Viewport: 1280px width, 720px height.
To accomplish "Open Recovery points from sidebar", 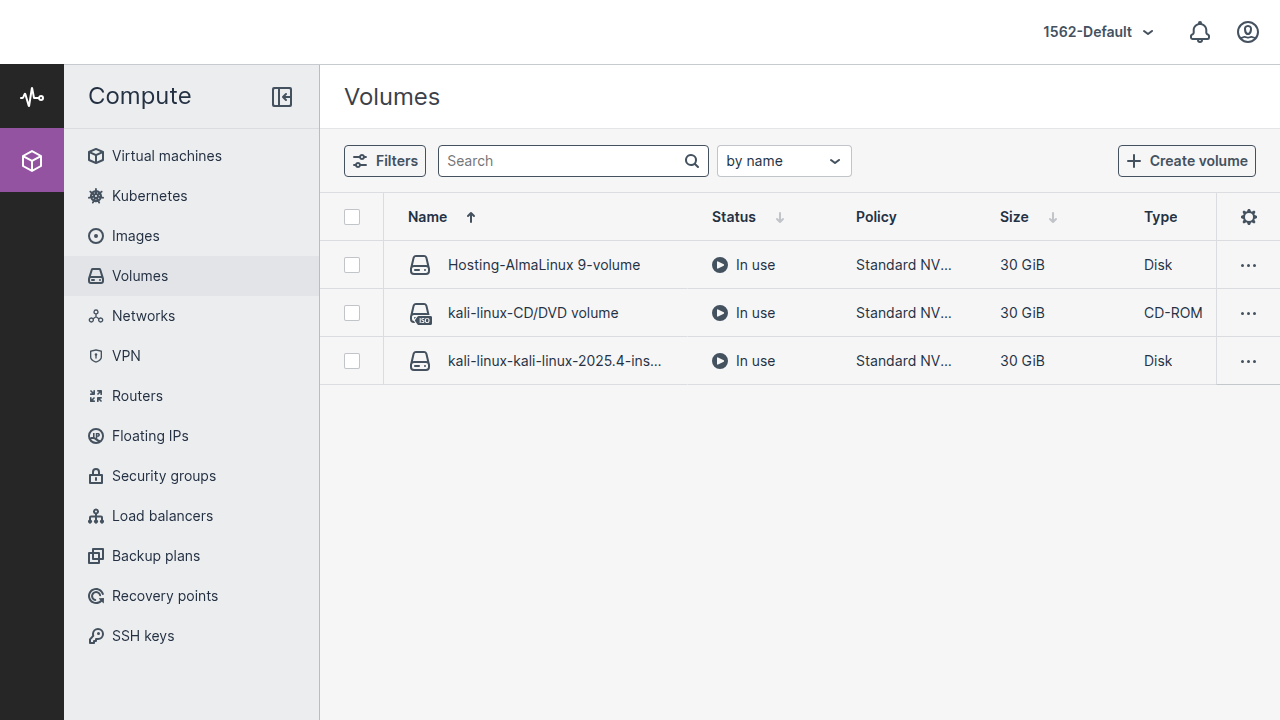I will (x=192, y=596).
